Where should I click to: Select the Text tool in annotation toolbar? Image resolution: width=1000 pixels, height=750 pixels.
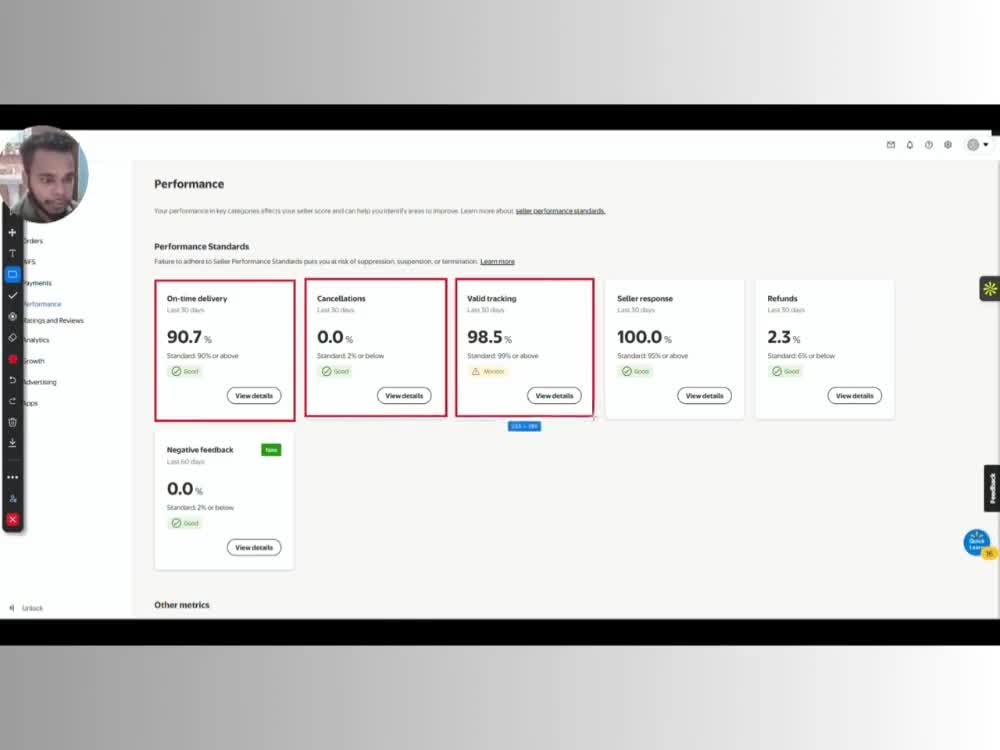[12, 253]
